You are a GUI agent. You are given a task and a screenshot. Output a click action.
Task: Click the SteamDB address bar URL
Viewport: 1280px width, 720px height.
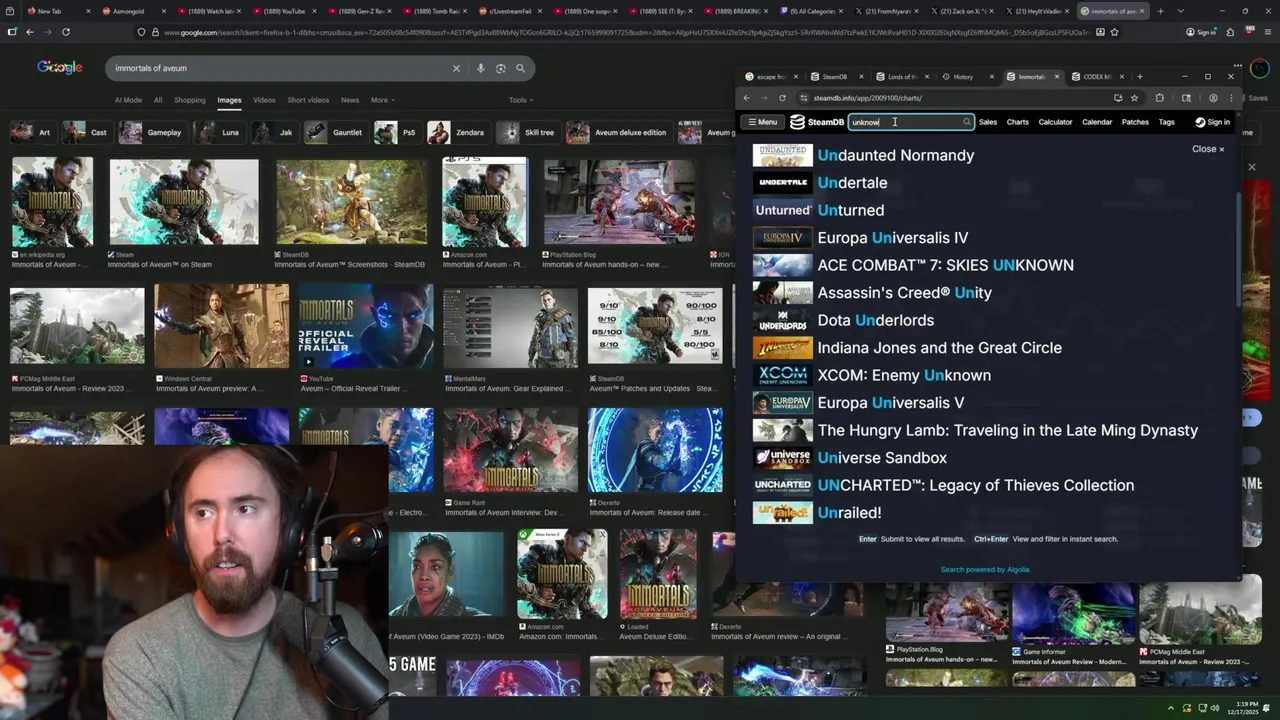coord(867,98)
